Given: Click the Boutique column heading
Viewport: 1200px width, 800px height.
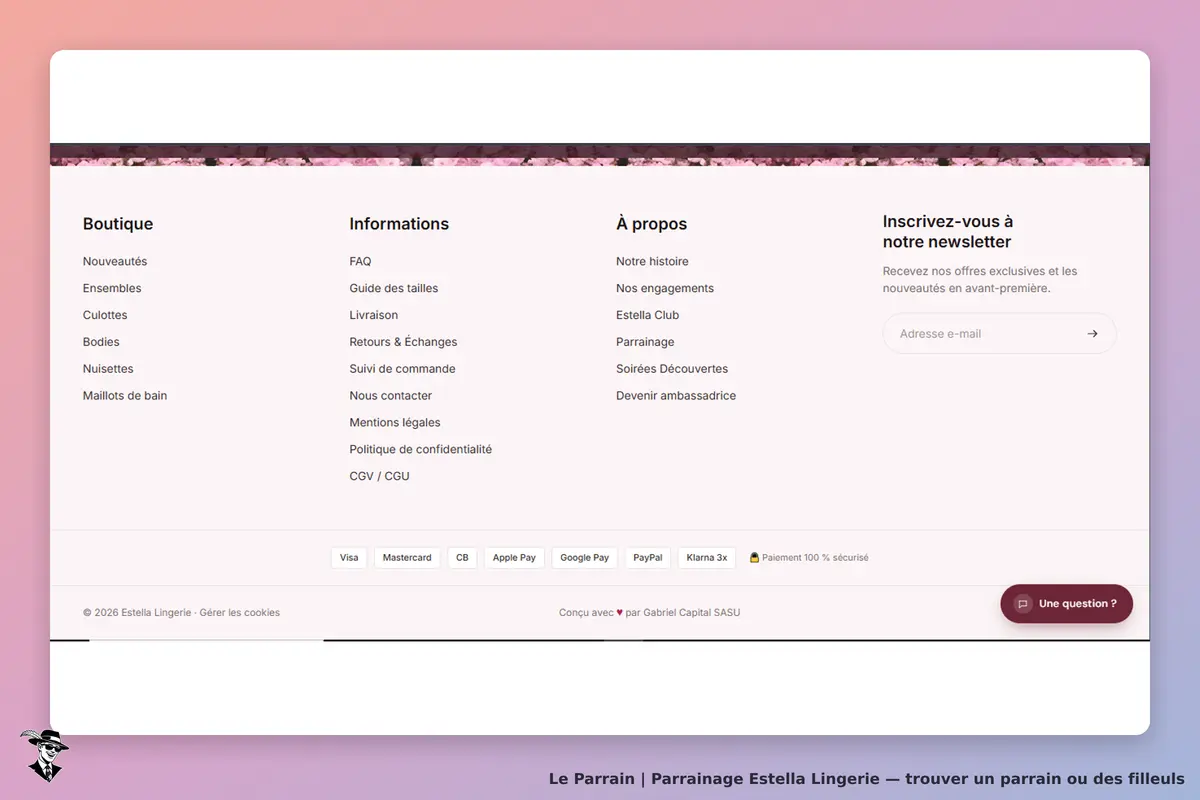Looking at the screenshot, I should pos(118,224).
